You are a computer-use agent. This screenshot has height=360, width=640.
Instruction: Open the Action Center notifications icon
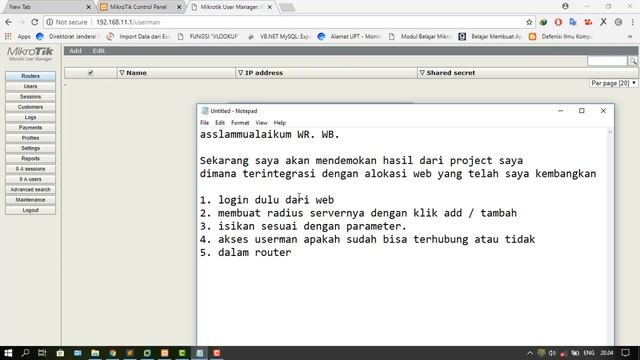(625, 353)
